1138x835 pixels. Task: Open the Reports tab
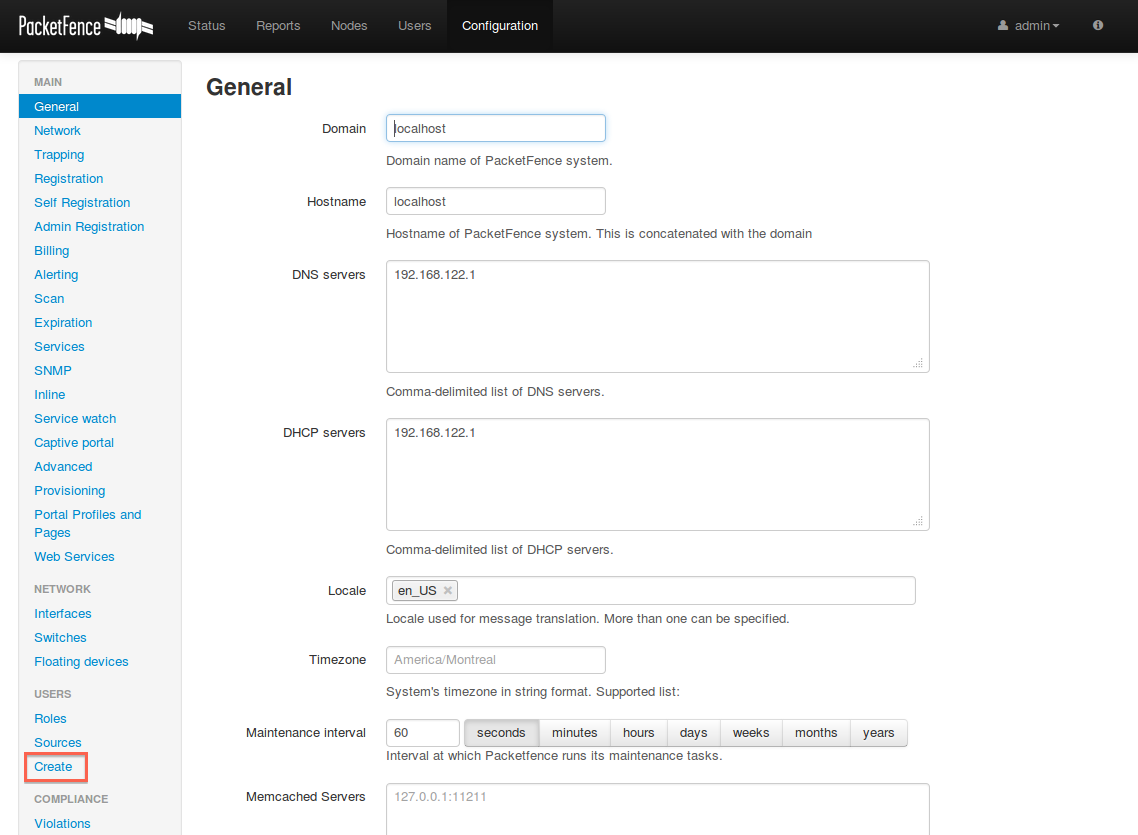(x=278, y=25)
